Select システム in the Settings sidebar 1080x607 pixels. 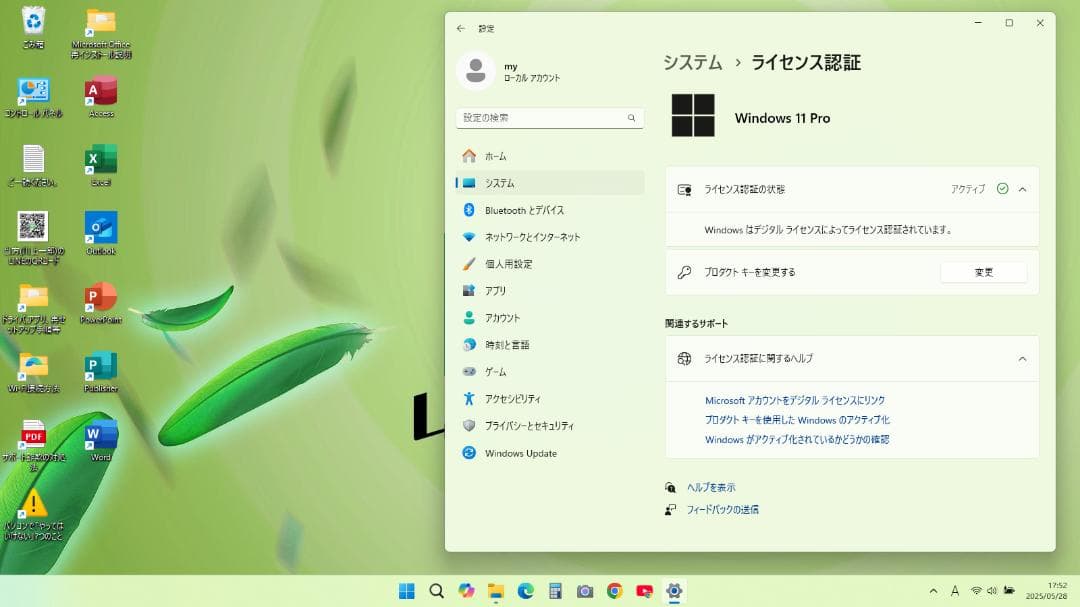pyautogui.click(x=550, y=183)
